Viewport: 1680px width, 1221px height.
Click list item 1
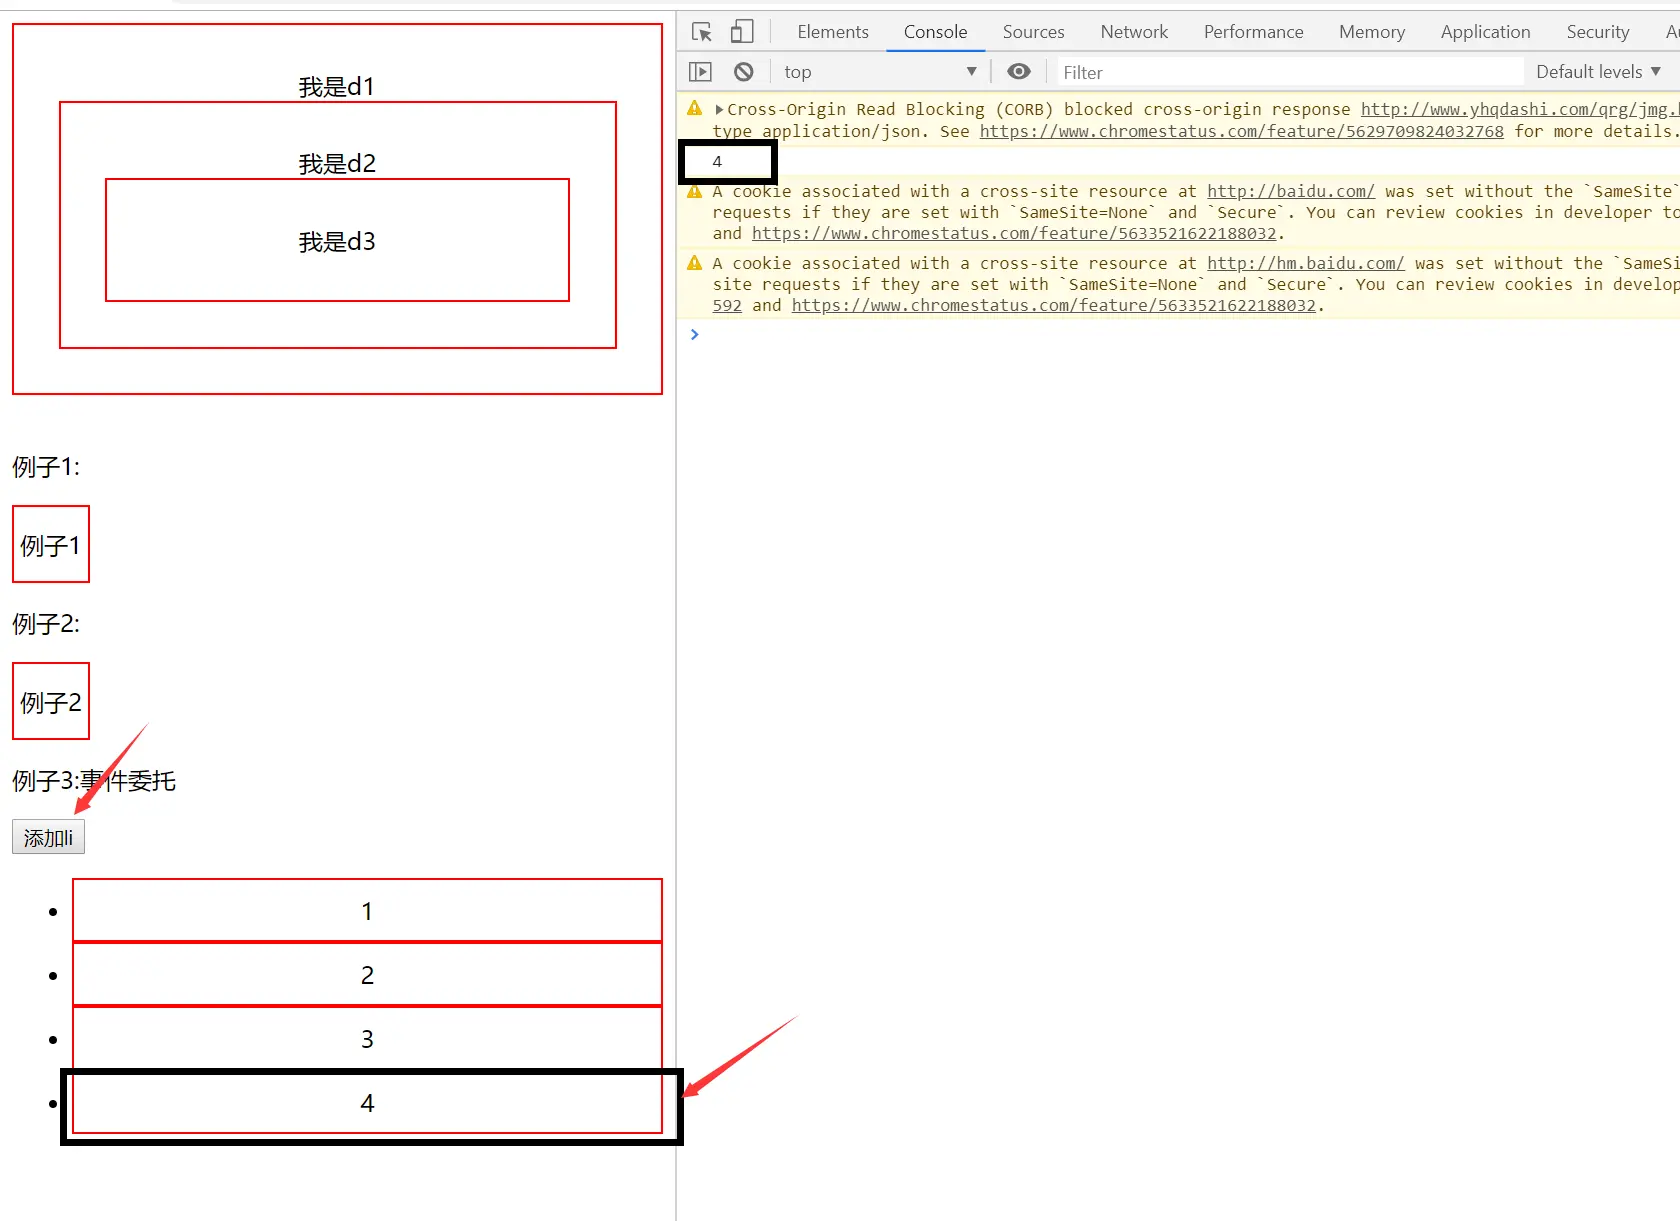(367, 910)
